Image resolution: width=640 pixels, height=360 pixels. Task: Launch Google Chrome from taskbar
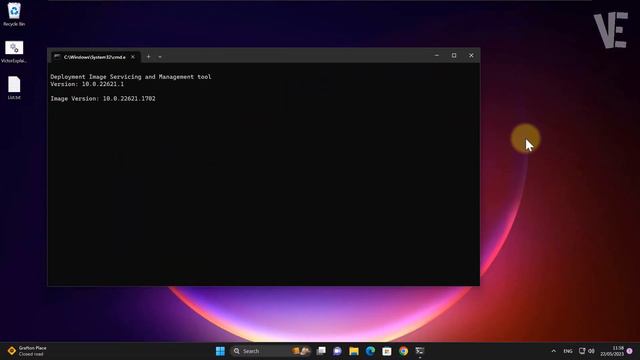click(403, 351)
